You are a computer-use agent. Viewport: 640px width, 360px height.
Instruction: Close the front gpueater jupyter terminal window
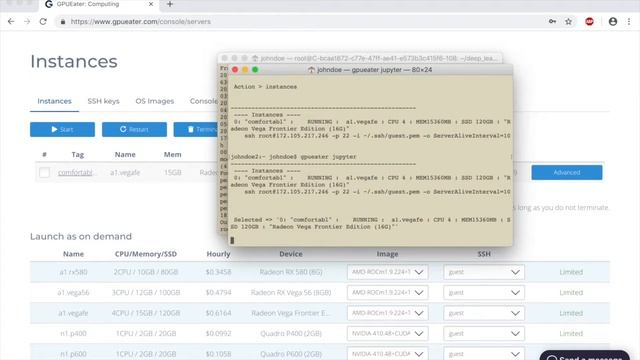pos(235,70)
